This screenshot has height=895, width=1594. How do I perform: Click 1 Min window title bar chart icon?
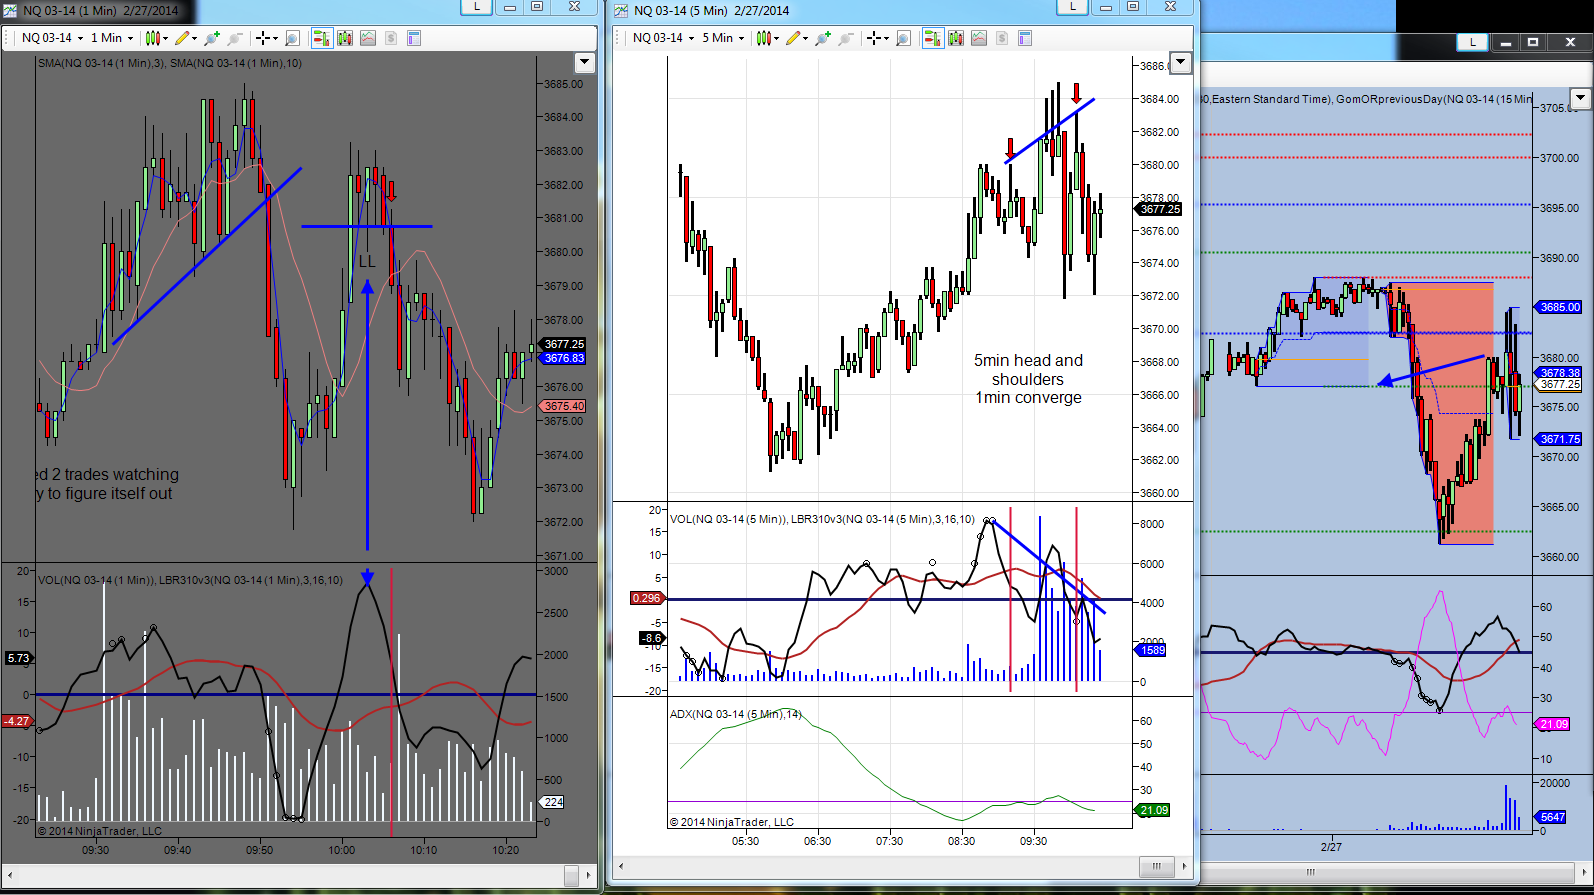click(11, 10)
